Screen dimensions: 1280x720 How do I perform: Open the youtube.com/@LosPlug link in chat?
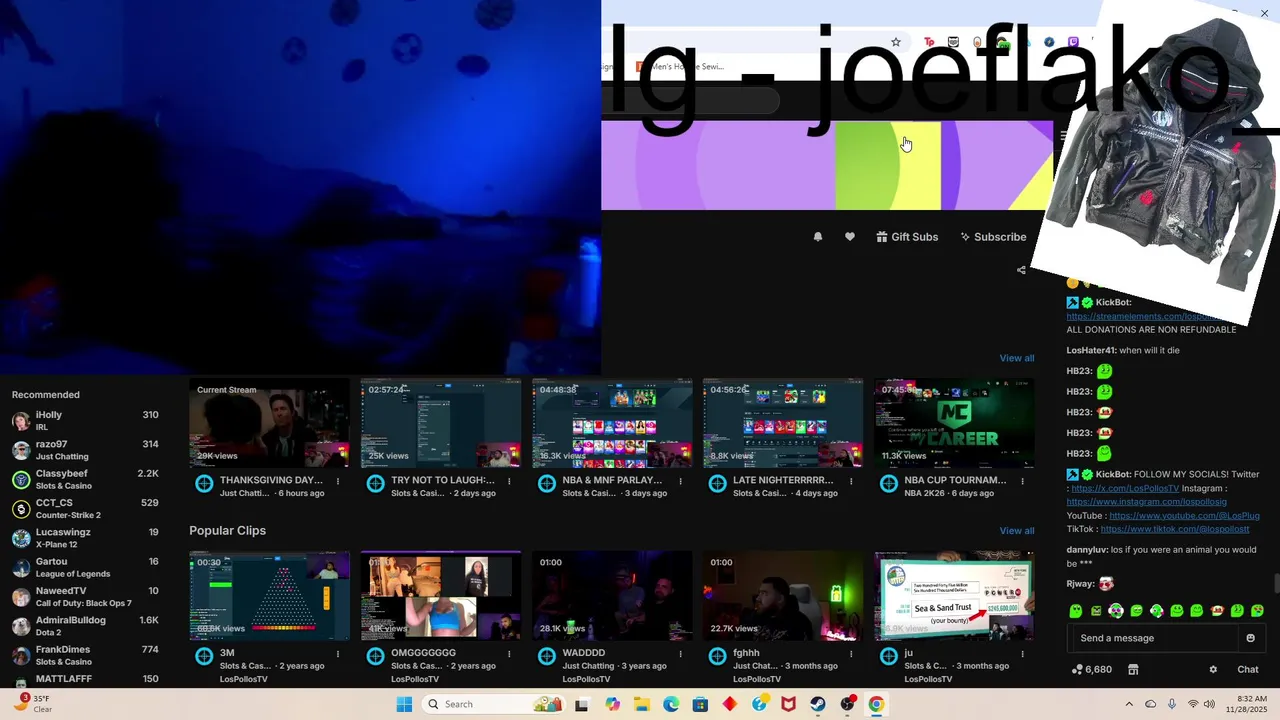pos(1184,516)
